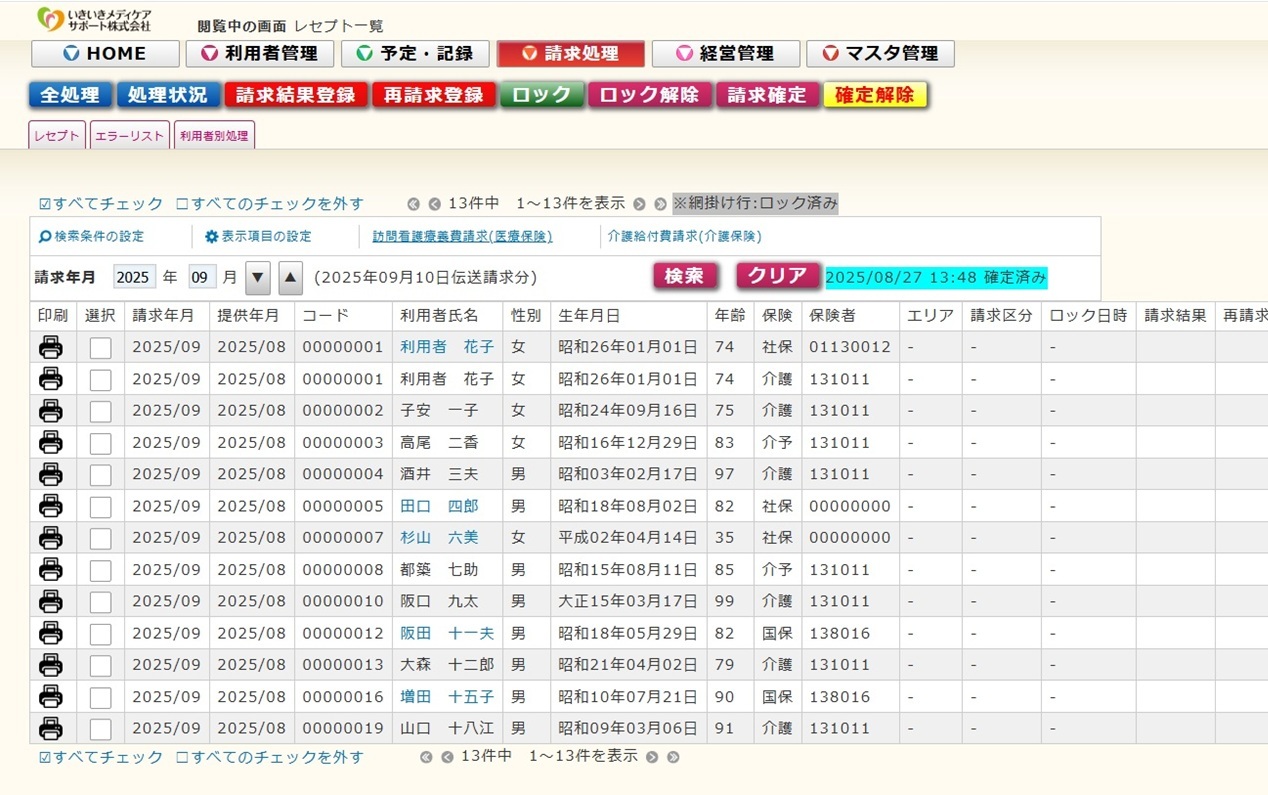The image size is (1268, 795).
Task: Open the マスタ管理 menu
Action: 880,54
